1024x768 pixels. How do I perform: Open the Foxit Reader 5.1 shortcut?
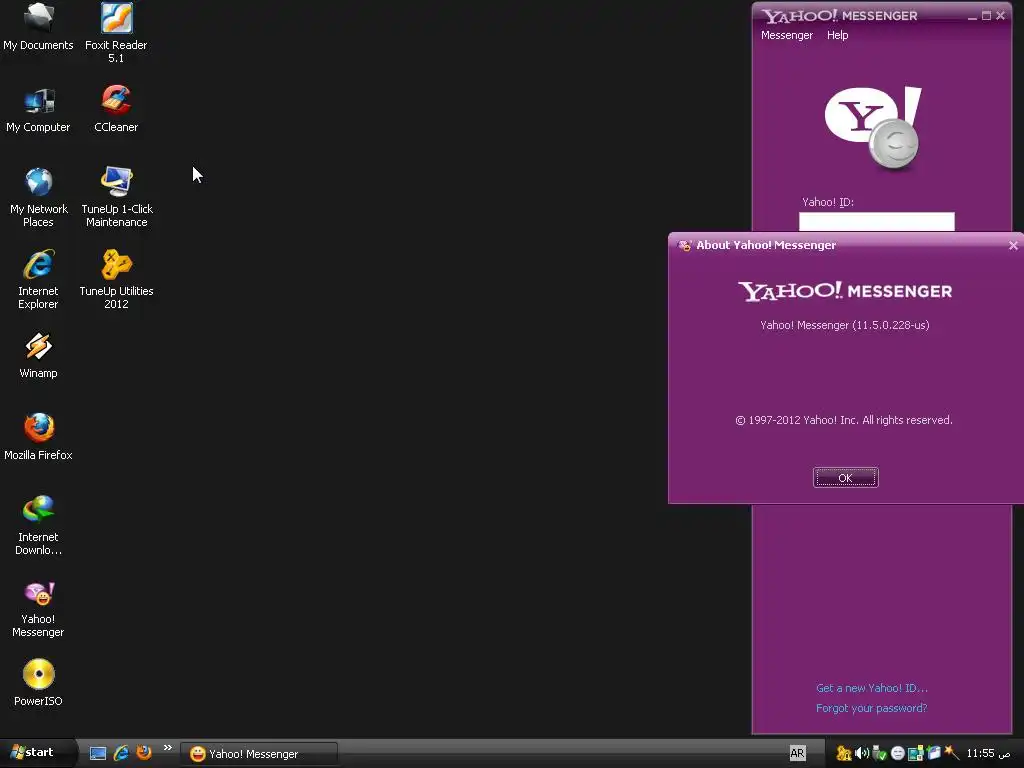tap(116, 33)
